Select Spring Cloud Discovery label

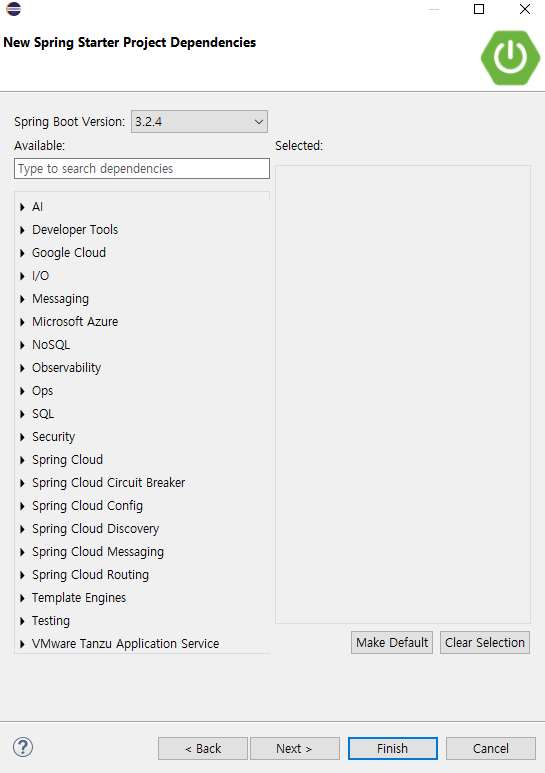[96, 529]
